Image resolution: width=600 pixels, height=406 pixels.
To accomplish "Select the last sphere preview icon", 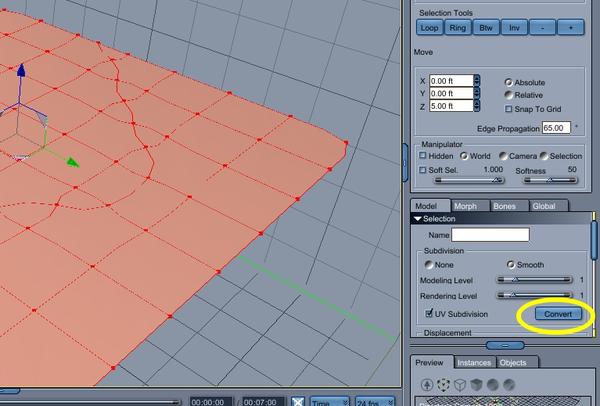I will pos(509,385).
